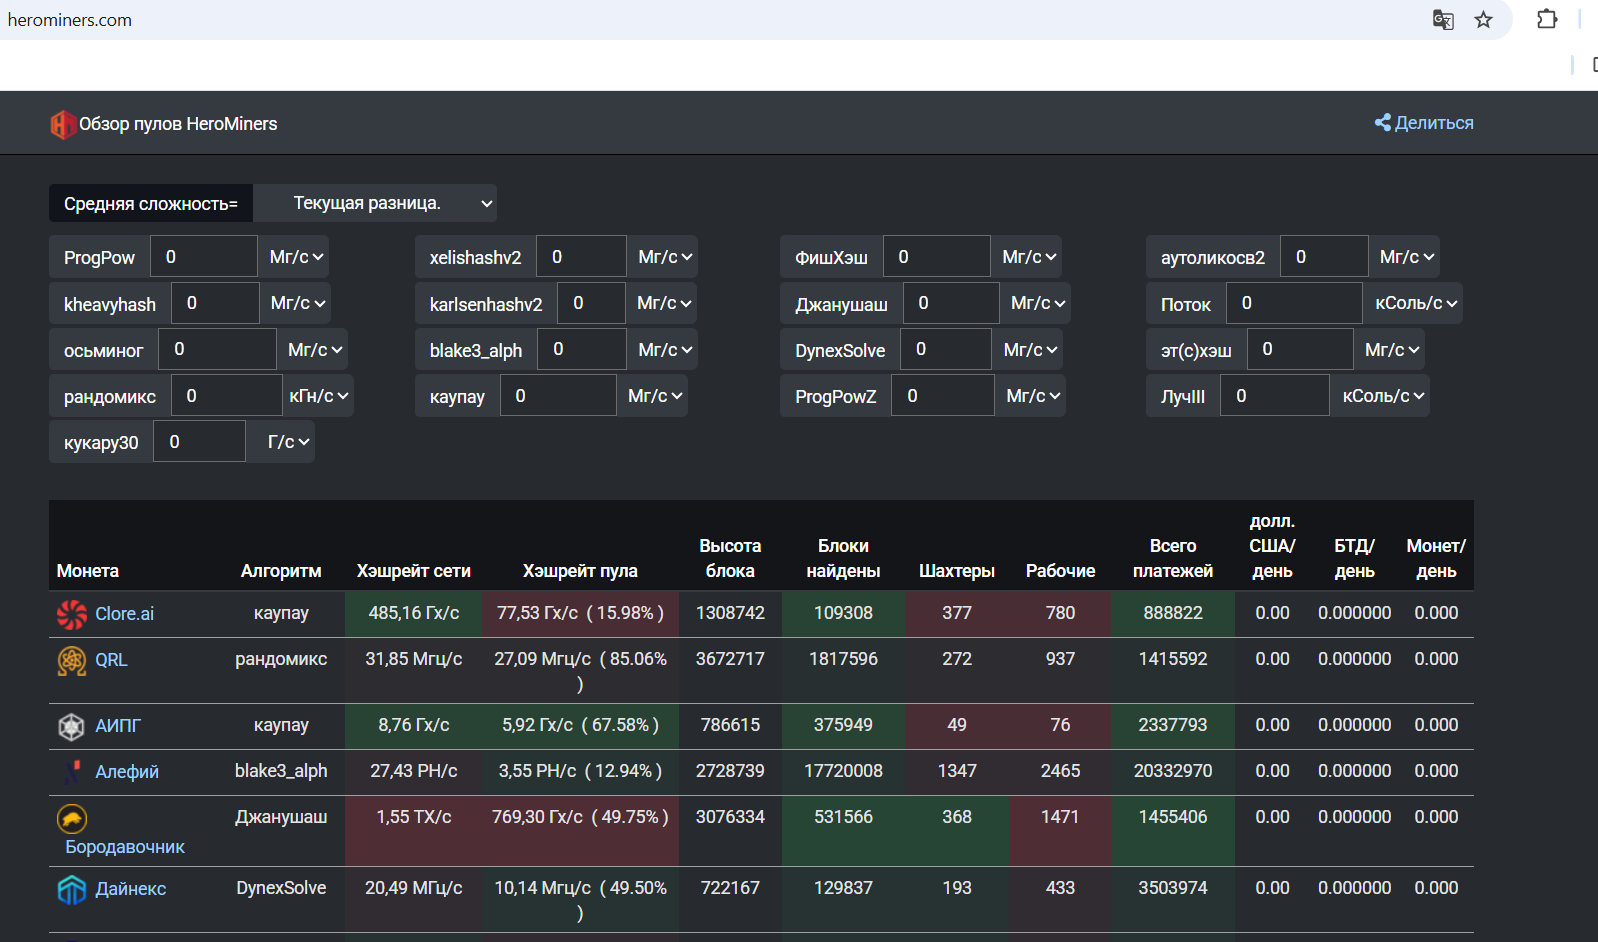1598x942 pixels.
Task: Open ЛучIII кСоль/с unit dropdown
Action: tap(1380, 396)
